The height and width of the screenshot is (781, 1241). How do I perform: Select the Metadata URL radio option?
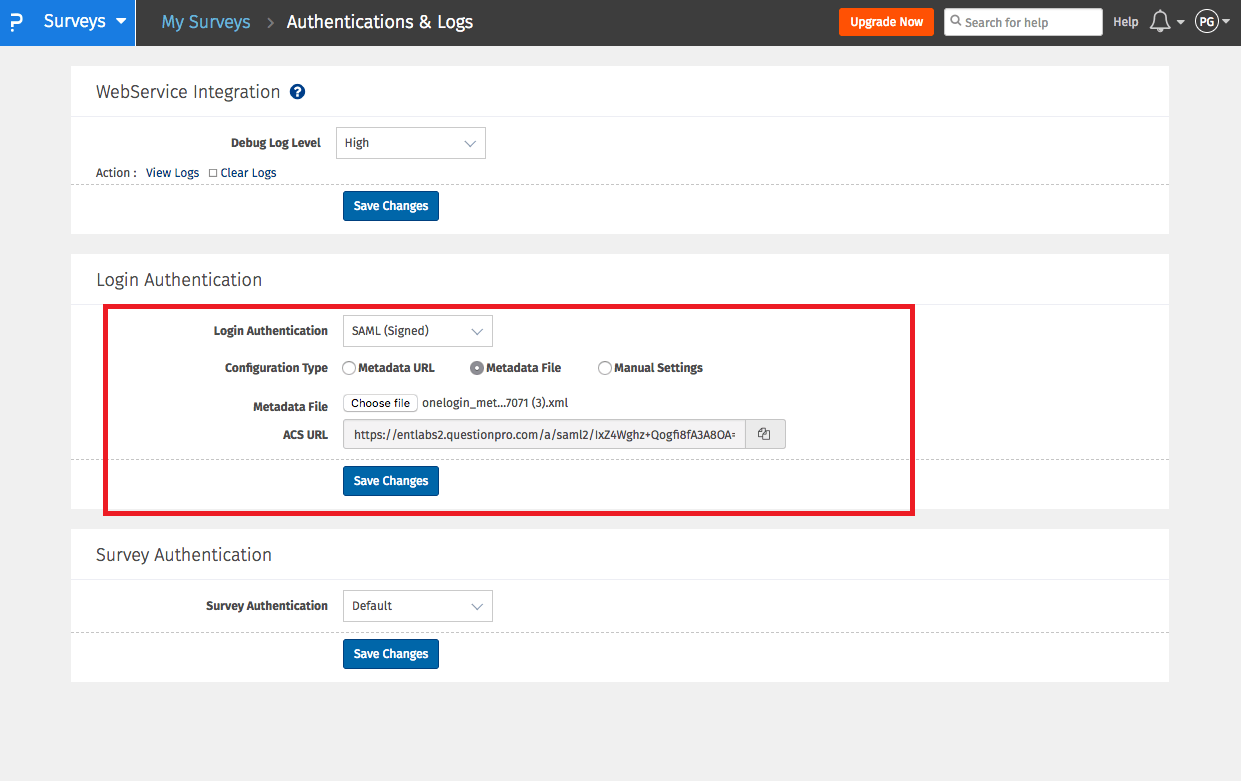[349, 368]
